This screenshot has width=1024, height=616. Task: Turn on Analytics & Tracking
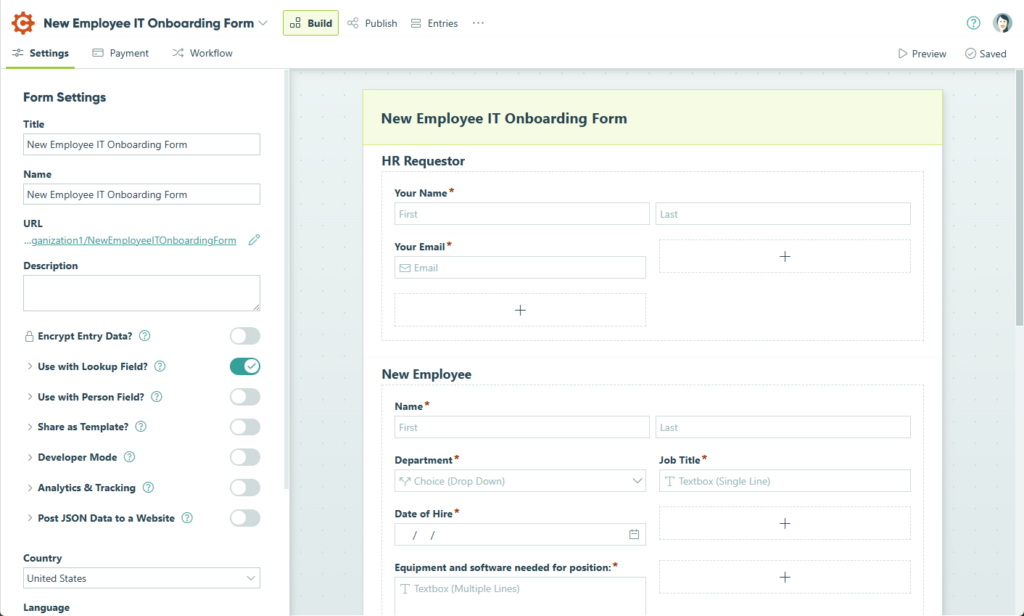click(244, 487)
